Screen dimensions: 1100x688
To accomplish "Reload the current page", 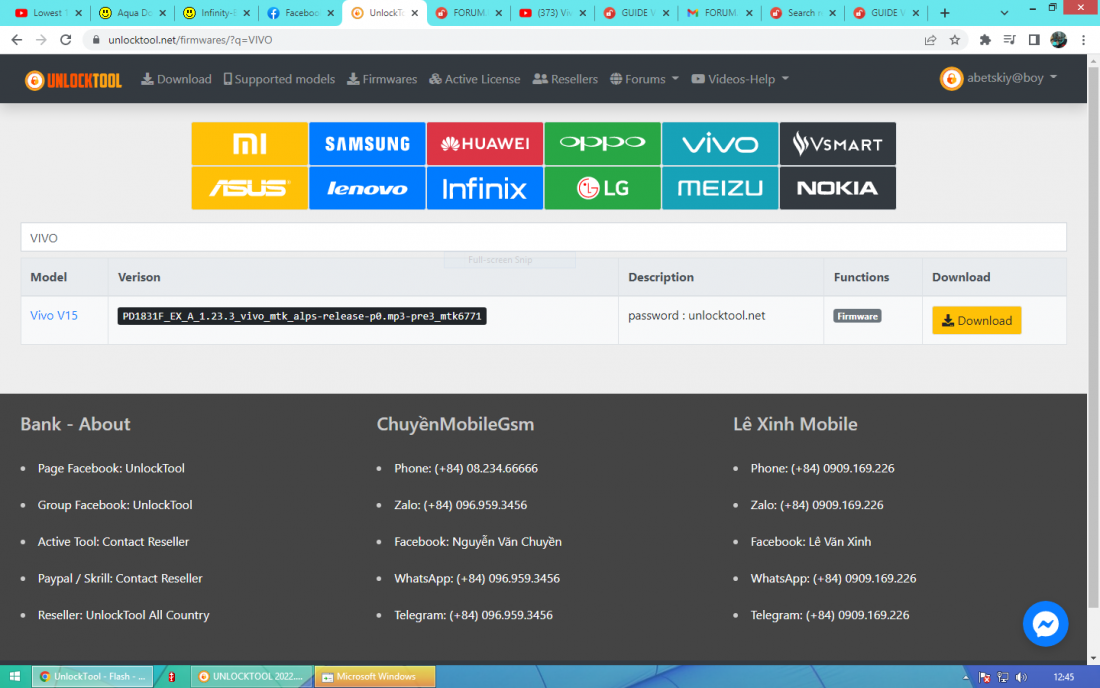I will coord(66,40).
